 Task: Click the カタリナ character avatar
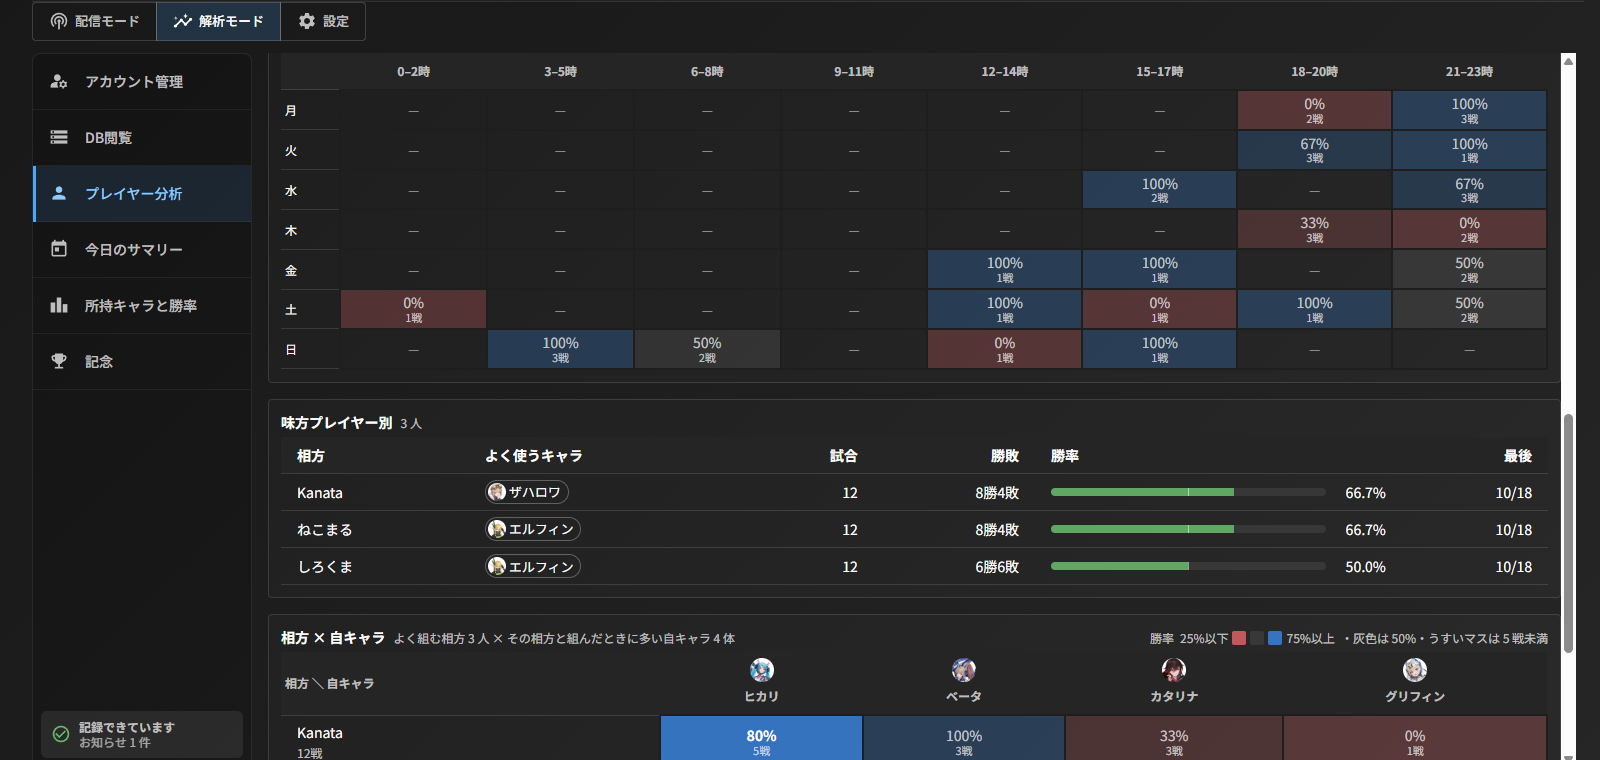pyautogui.click(x=1174, y=670)
